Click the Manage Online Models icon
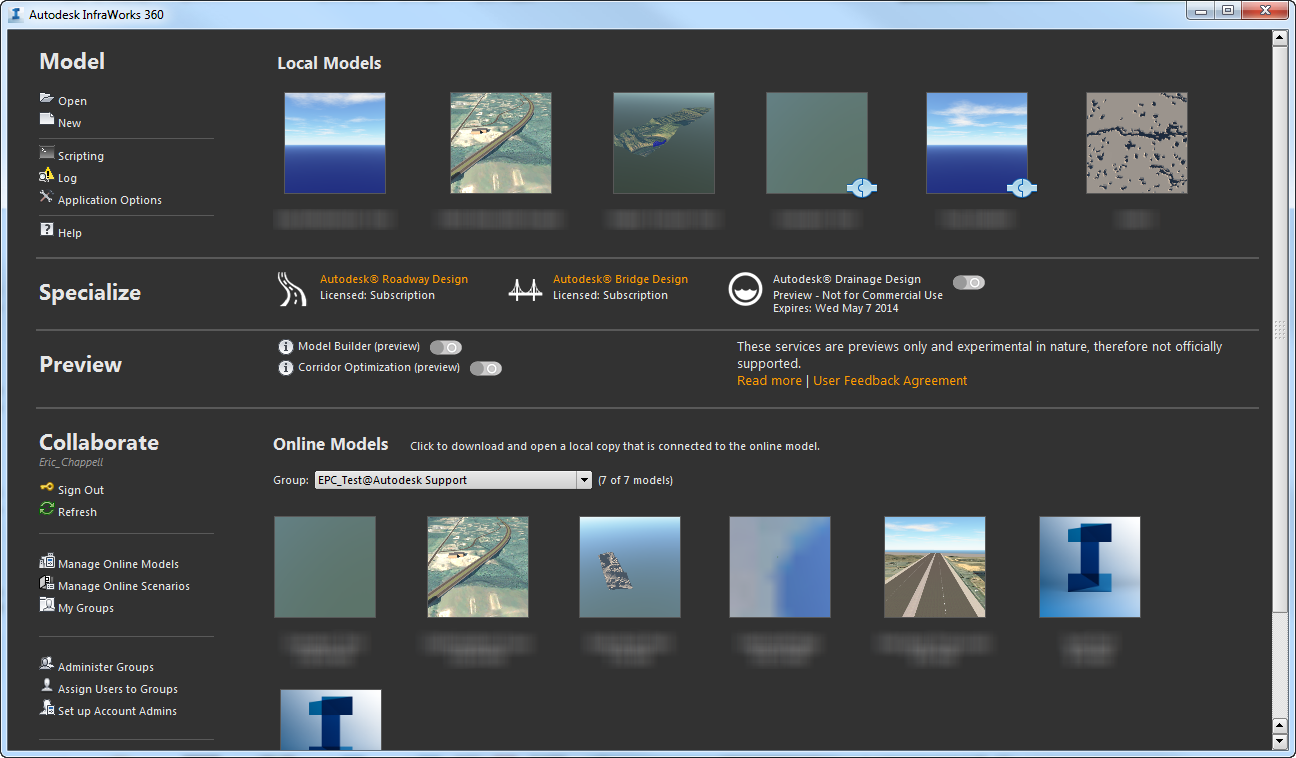This screenshot has height=758, width=1296. coord(46,562)
